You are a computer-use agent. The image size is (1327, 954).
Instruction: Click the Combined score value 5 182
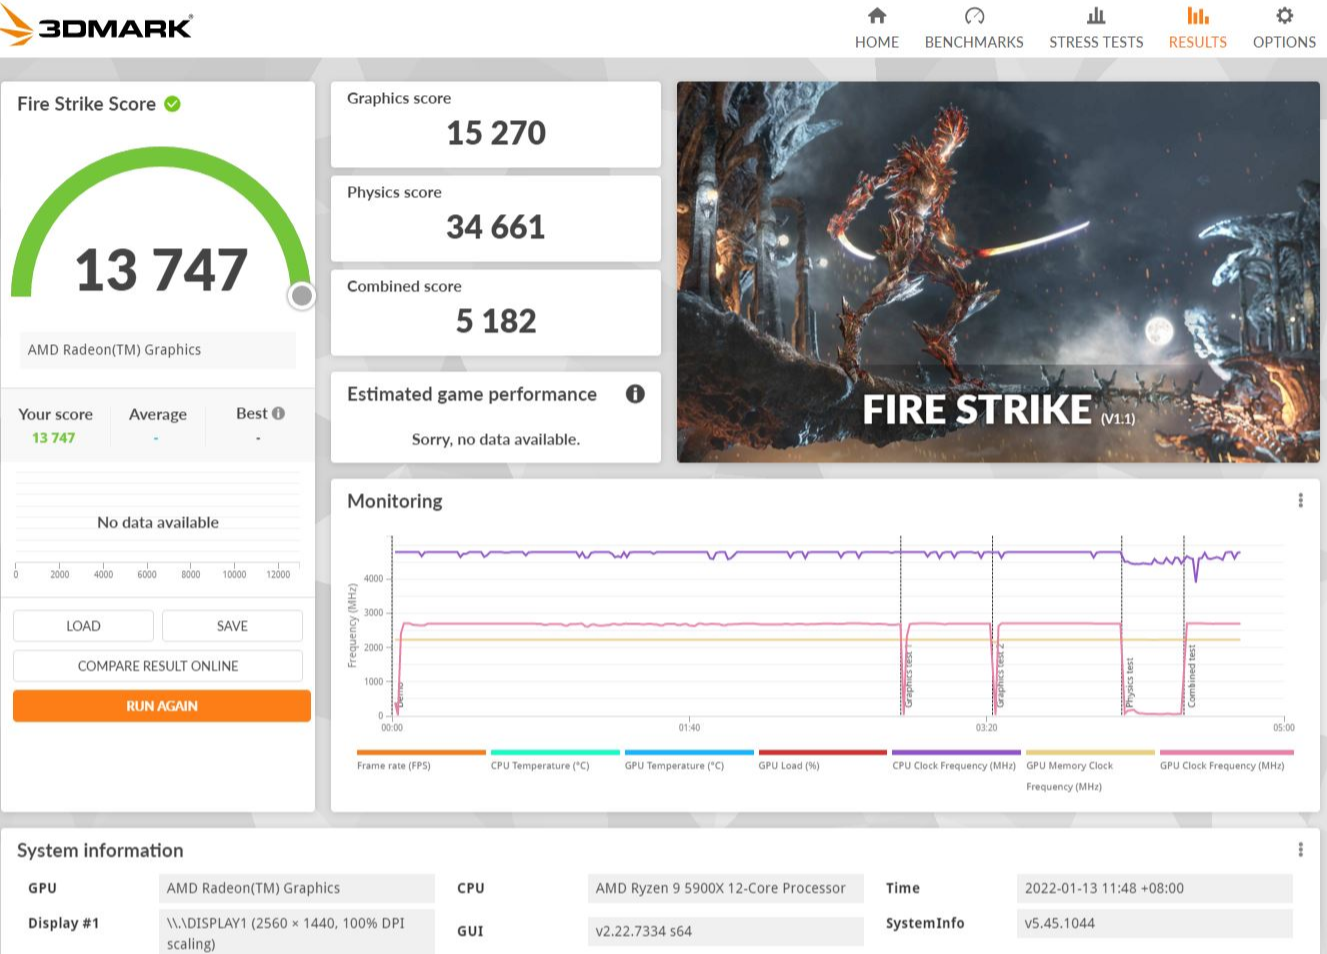click(x=496, y=321)
